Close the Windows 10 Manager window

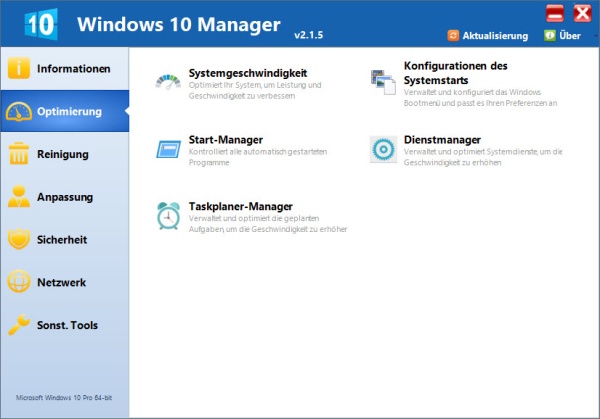(582, 13)
